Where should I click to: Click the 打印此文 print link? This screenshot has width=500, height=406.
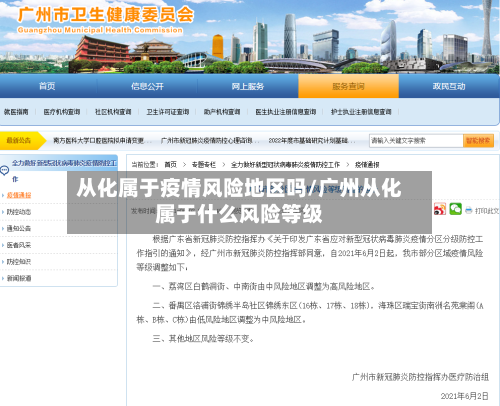pos(487,211)
